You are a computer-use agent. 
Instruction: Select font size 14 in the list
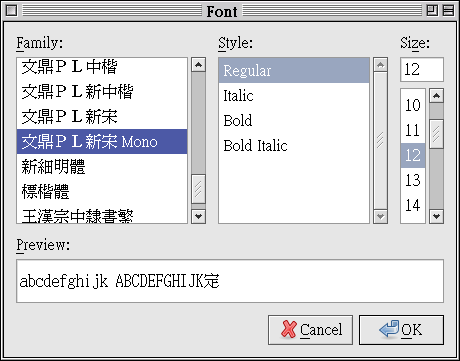point(413,205)
